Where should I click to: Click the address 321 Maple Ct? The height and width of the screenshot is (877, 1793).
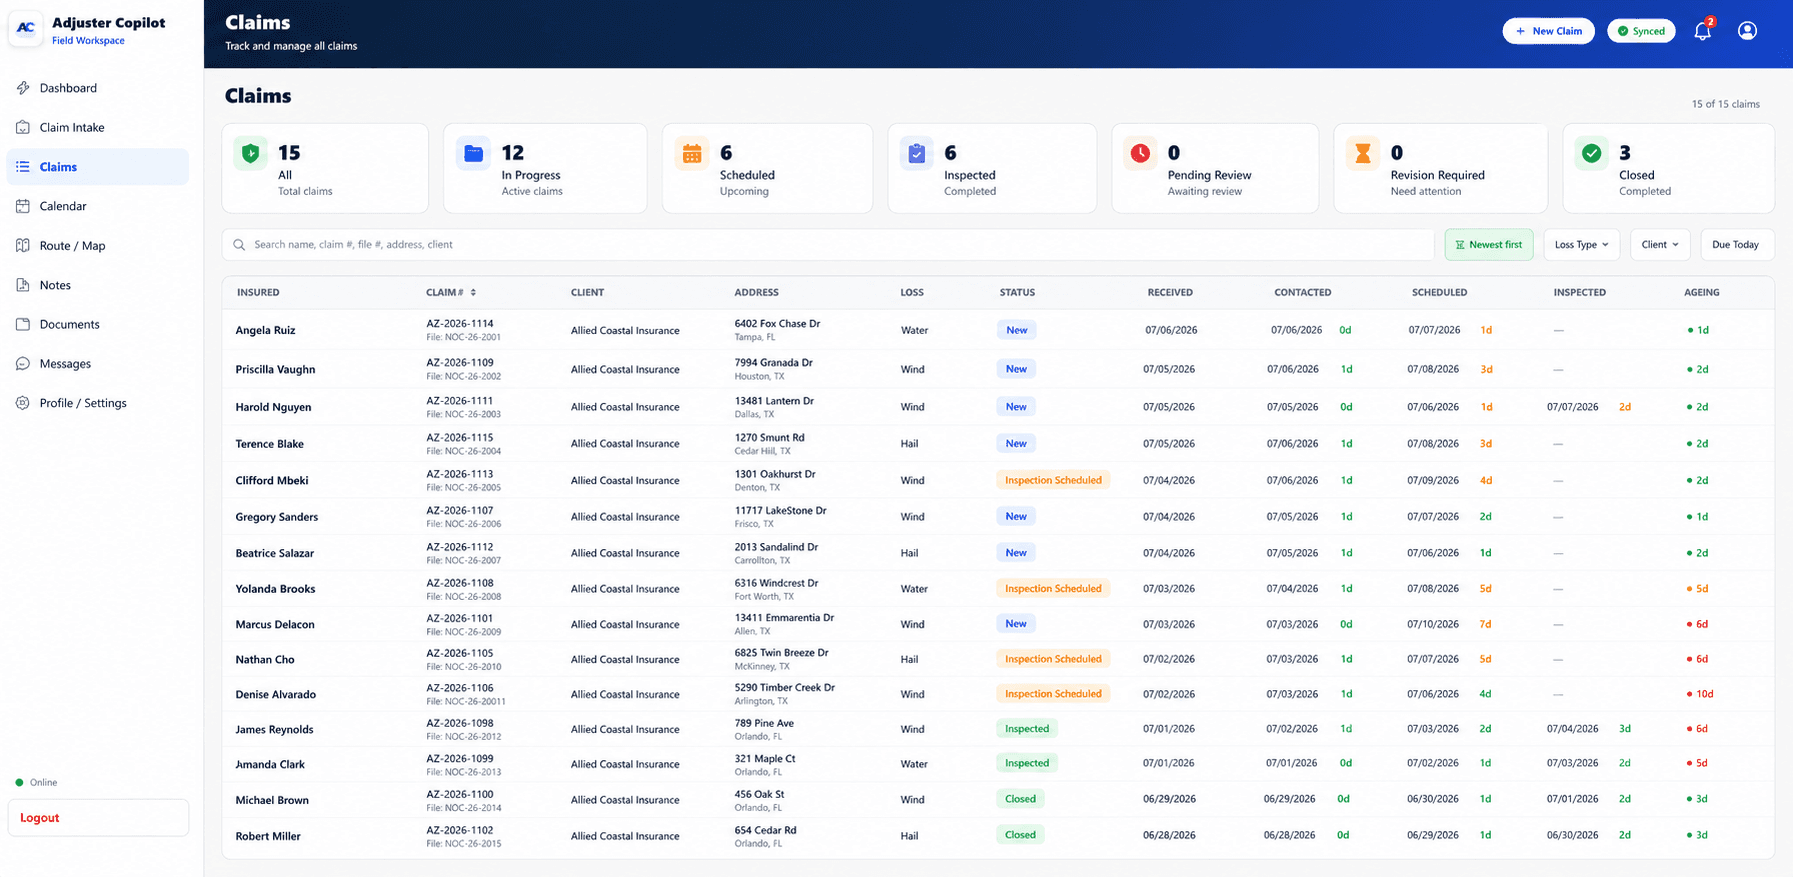coord(765,759)
